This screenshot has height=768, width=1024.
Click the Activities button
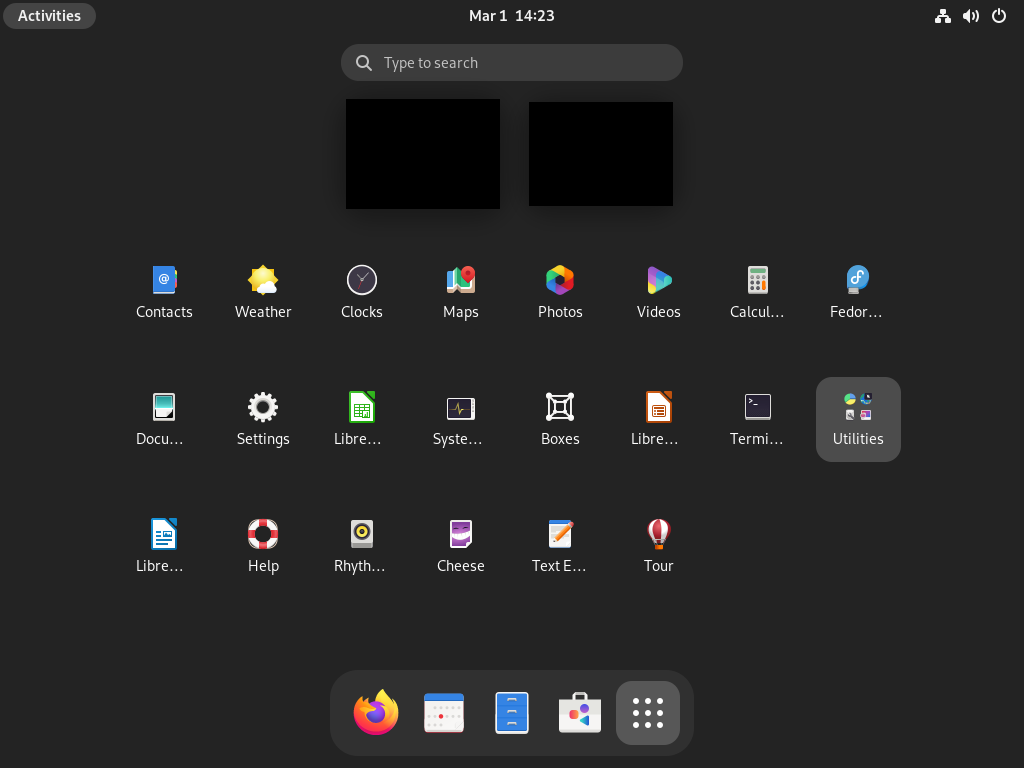pyautogui.click(x=50, y=16)
